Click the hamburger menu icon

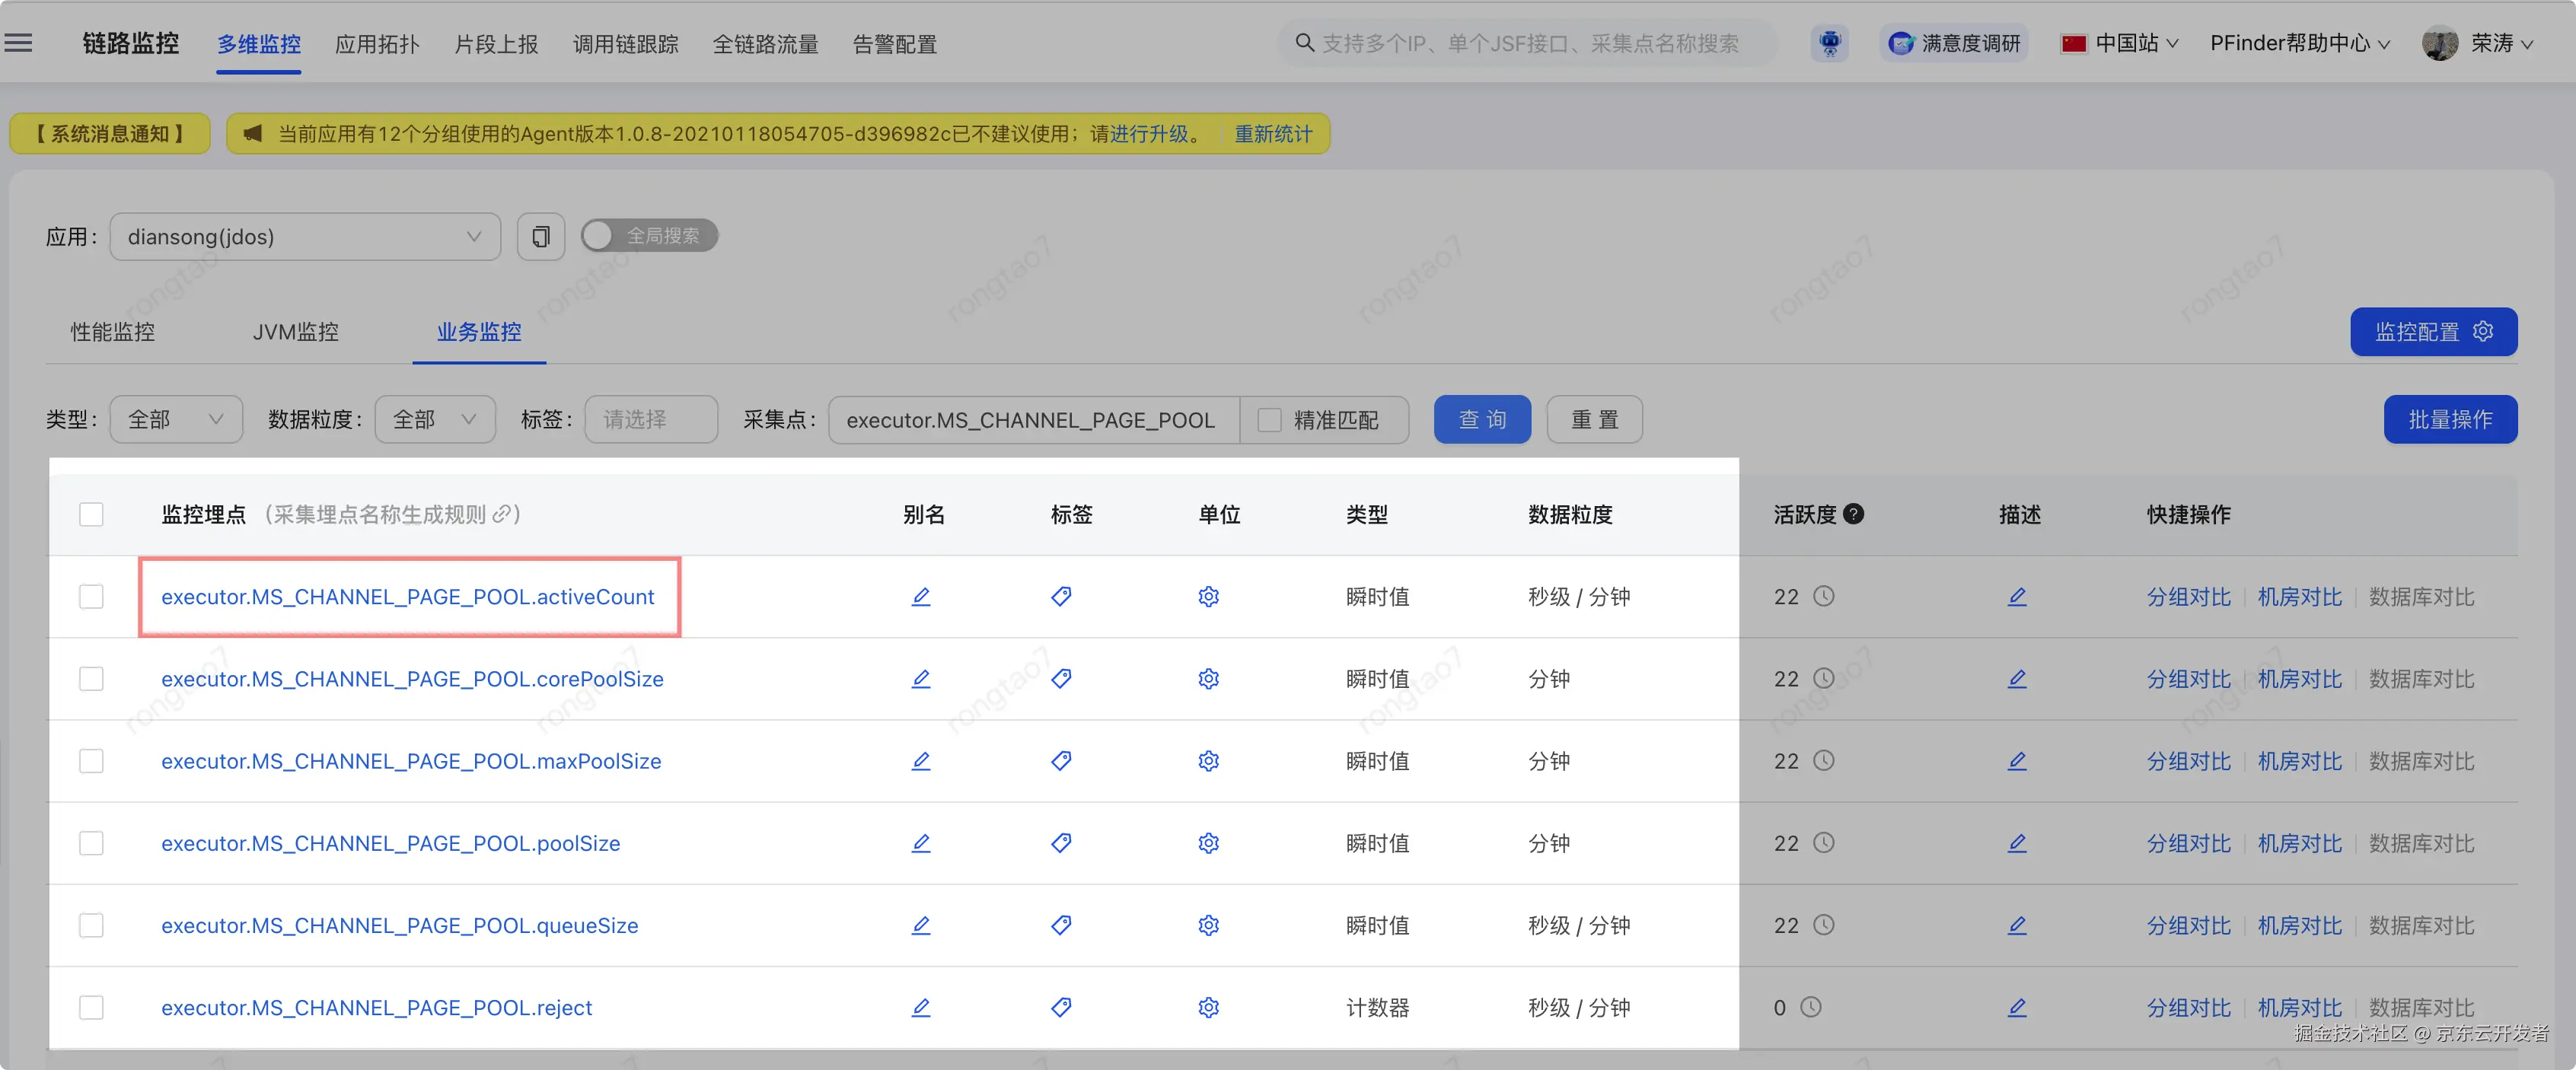tap(19, 43)
